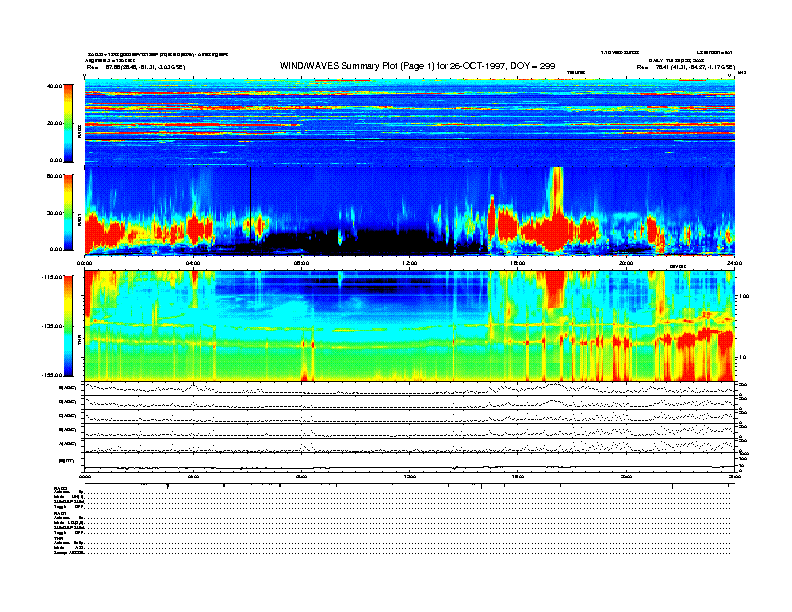Image resolution: width=792 pixels, height=612 pixels.
Task: Click the RAD2 rainbow color scale bar
Action: pyautogui.click(x=68, y=124)
